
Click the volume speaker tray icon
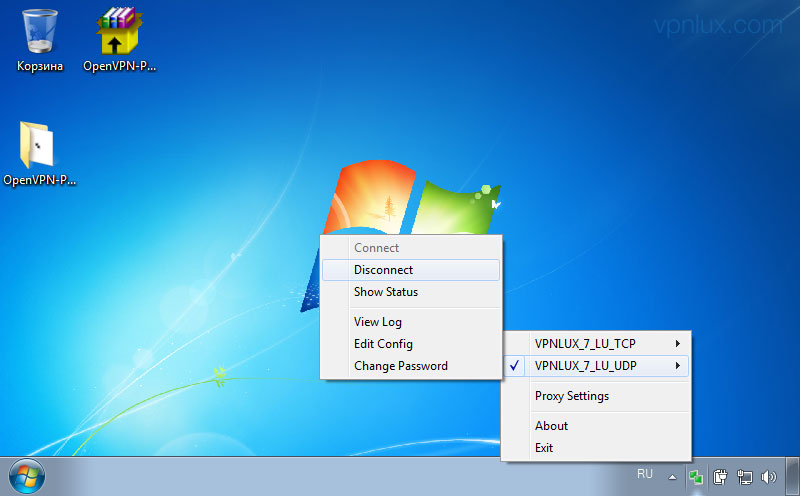pos(768,477)
